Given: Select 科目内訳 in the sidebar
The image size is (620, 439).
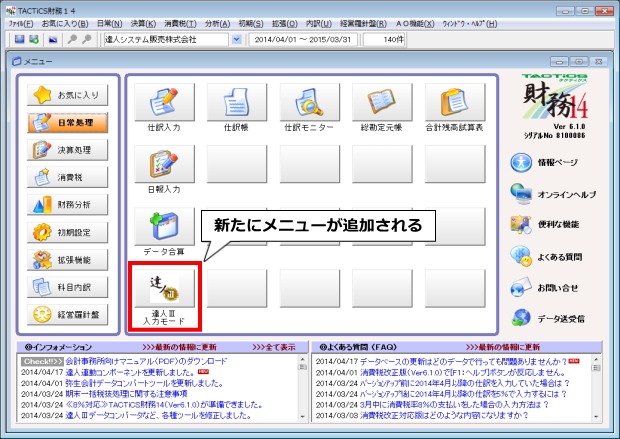Looking at the screenshot, I should pyautogui.click(x=68, y=287).
